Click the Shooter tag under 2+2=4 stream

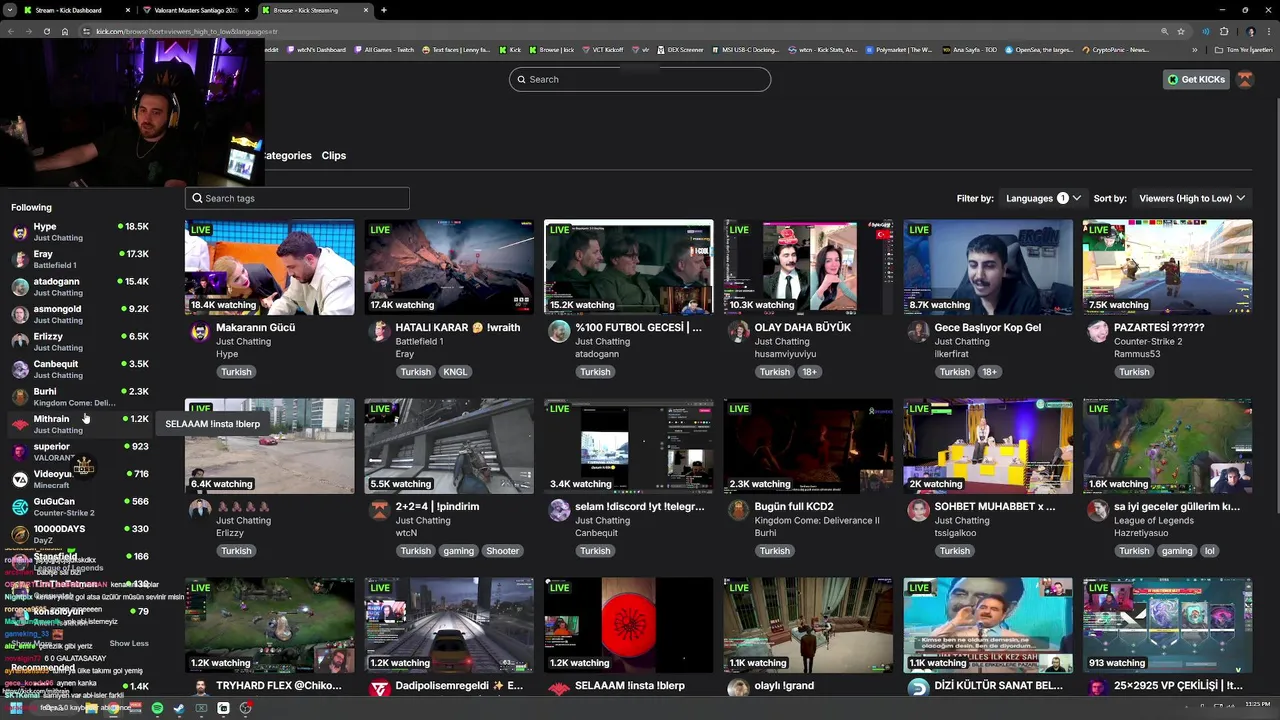click(502, 551)
